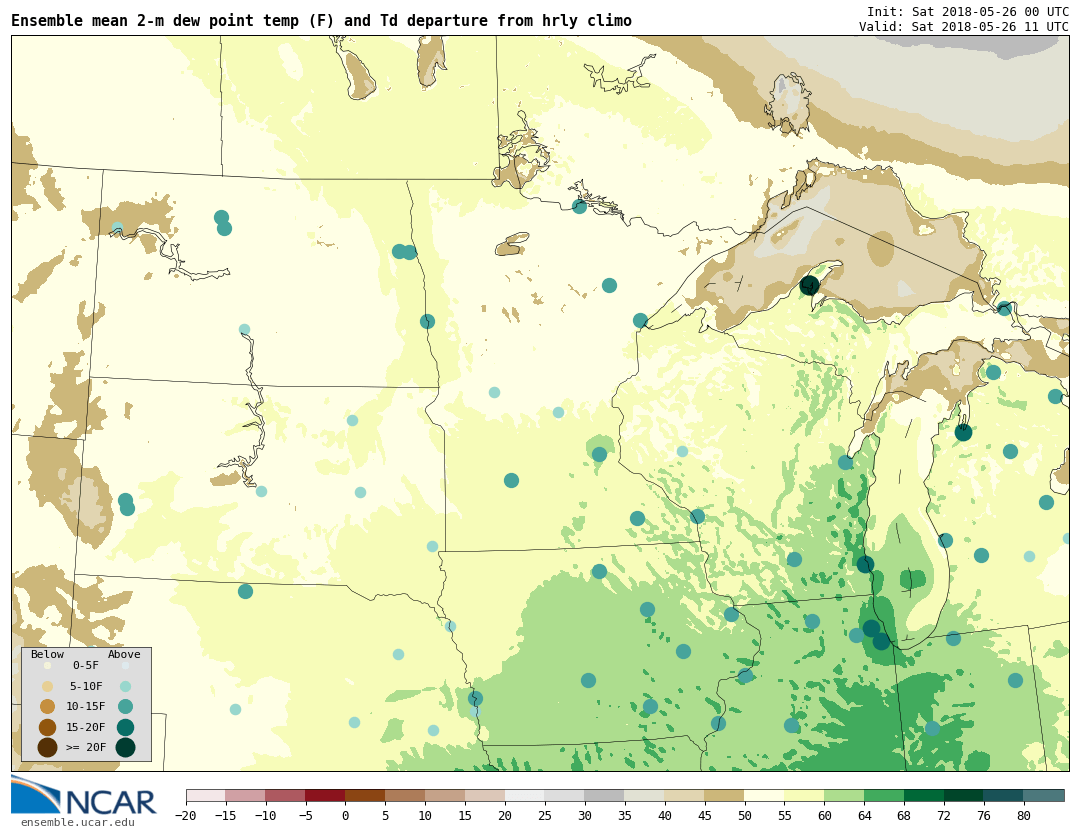1080x834 pixels.
Task: Select the color bar segment between 35 and 40
Action: tap(645, 796)
